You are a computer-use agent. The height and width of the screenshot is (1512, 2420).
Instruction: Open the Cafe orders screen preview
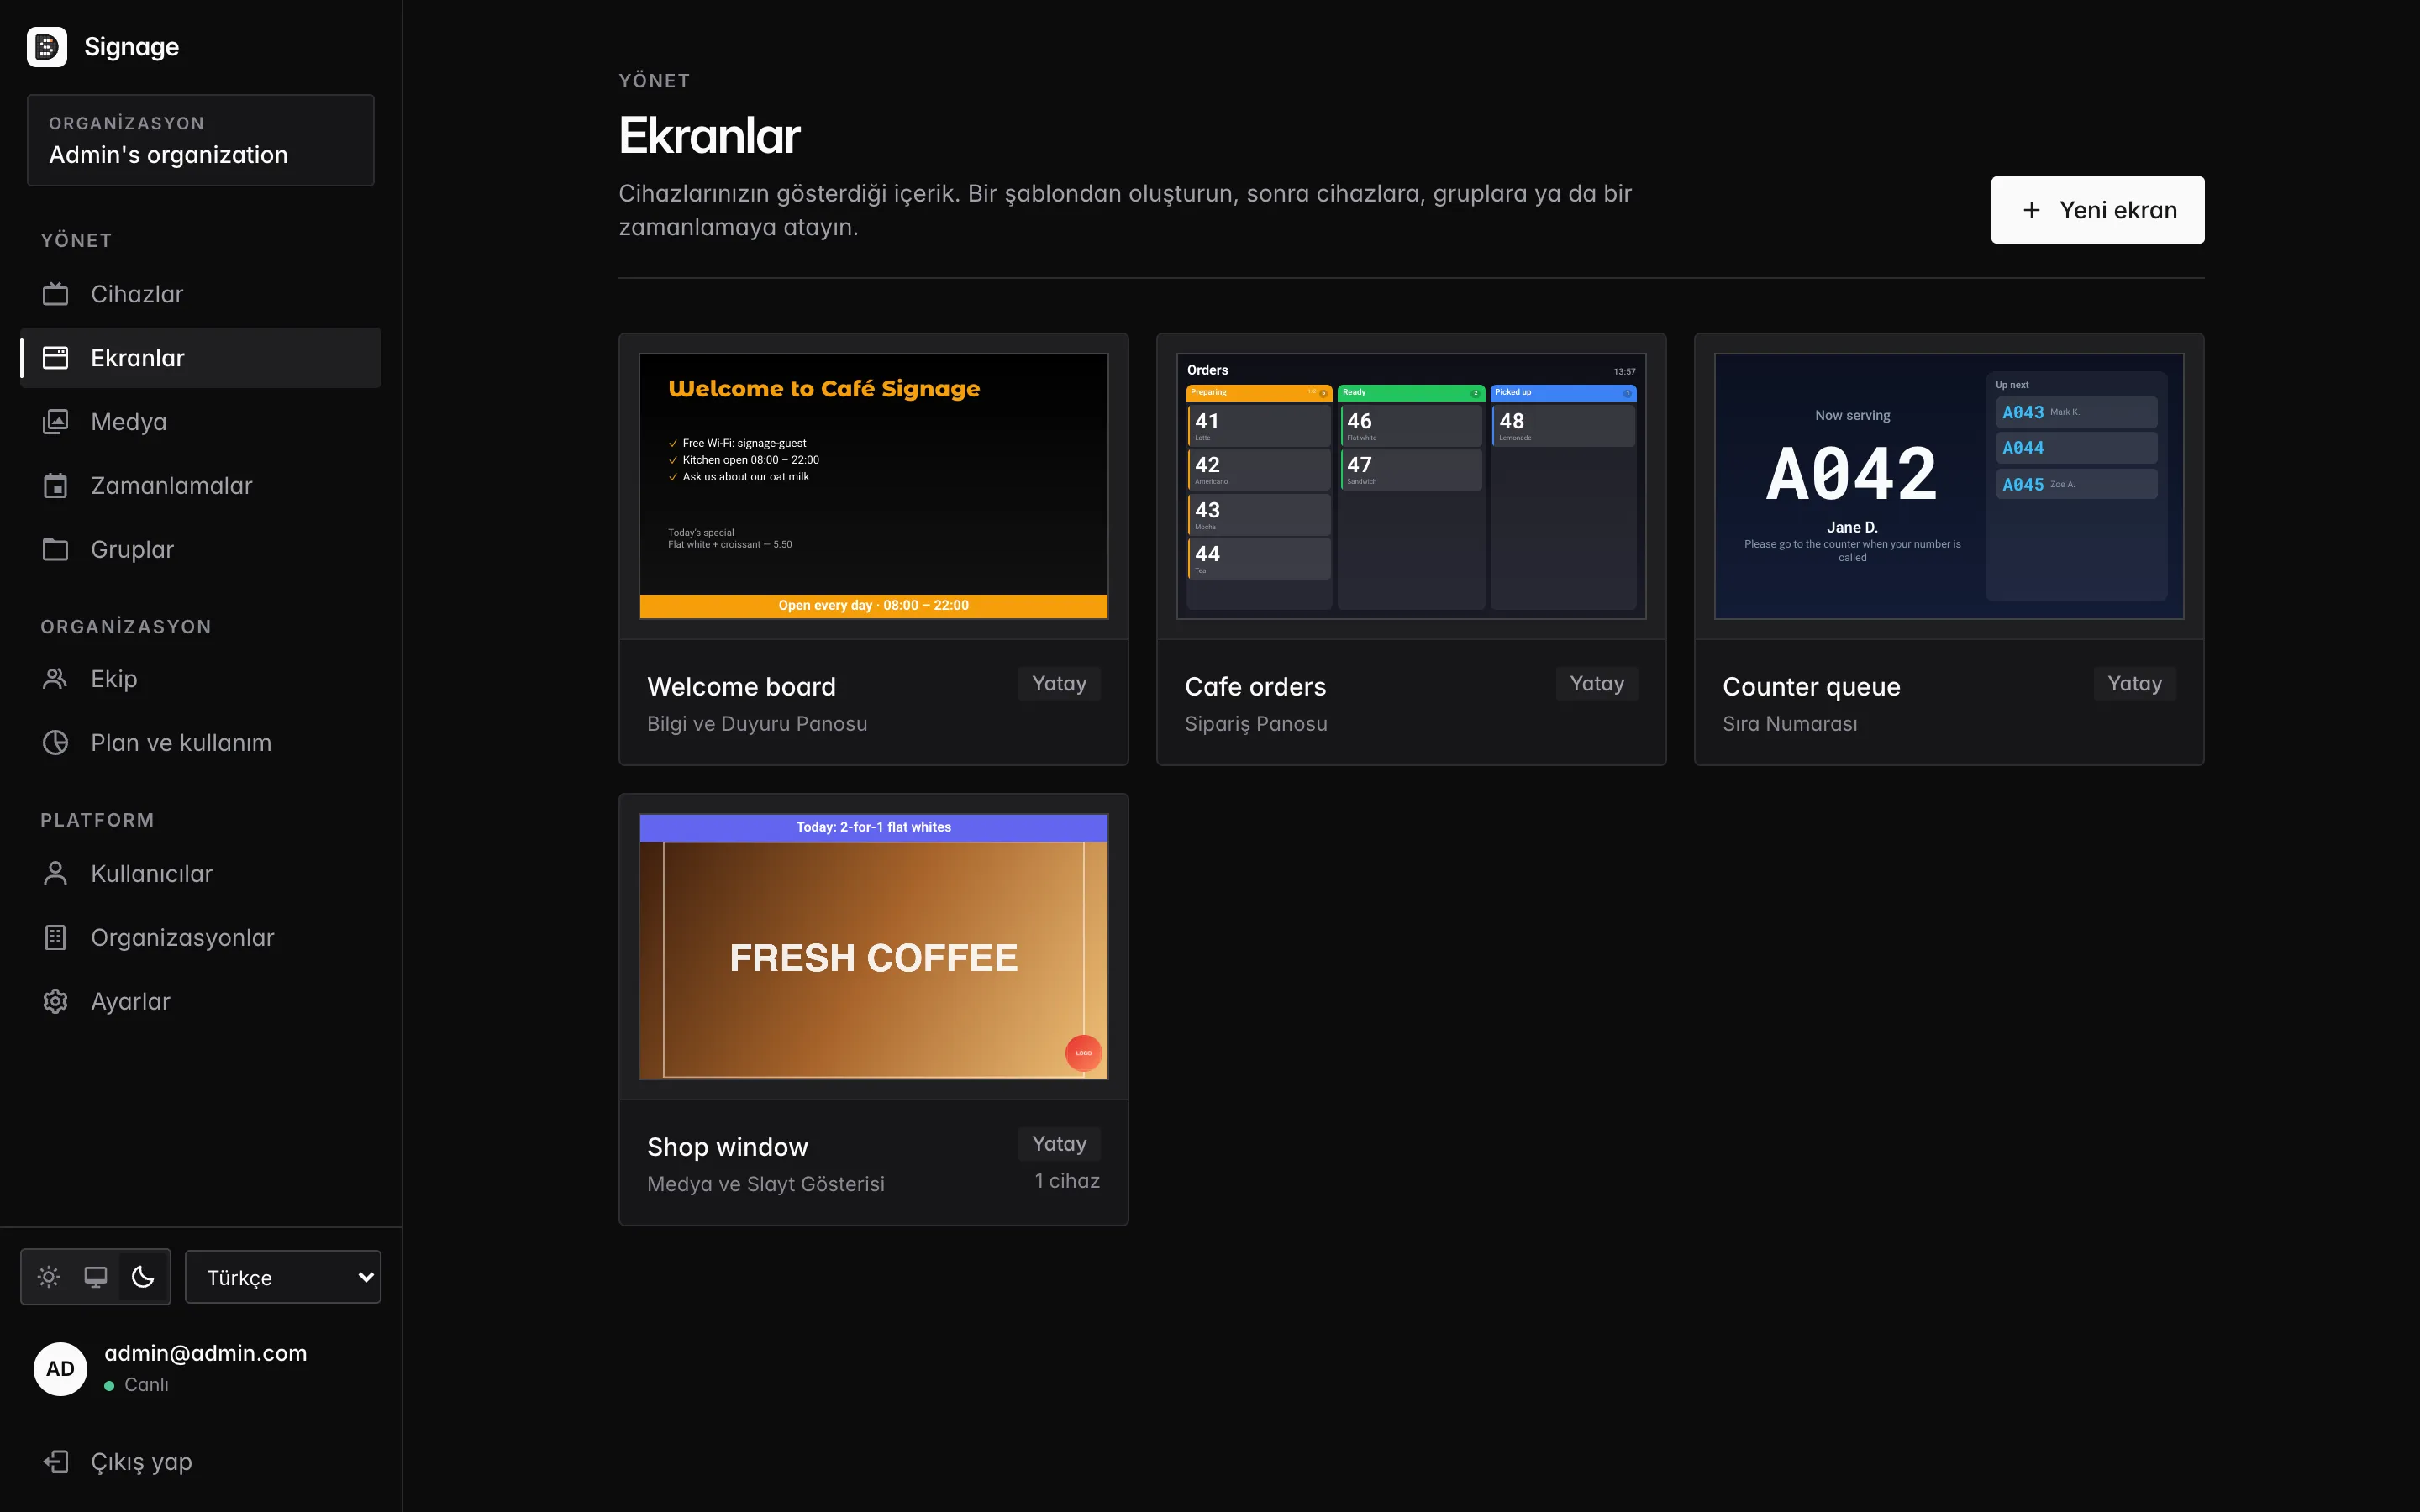point(1411,486)
